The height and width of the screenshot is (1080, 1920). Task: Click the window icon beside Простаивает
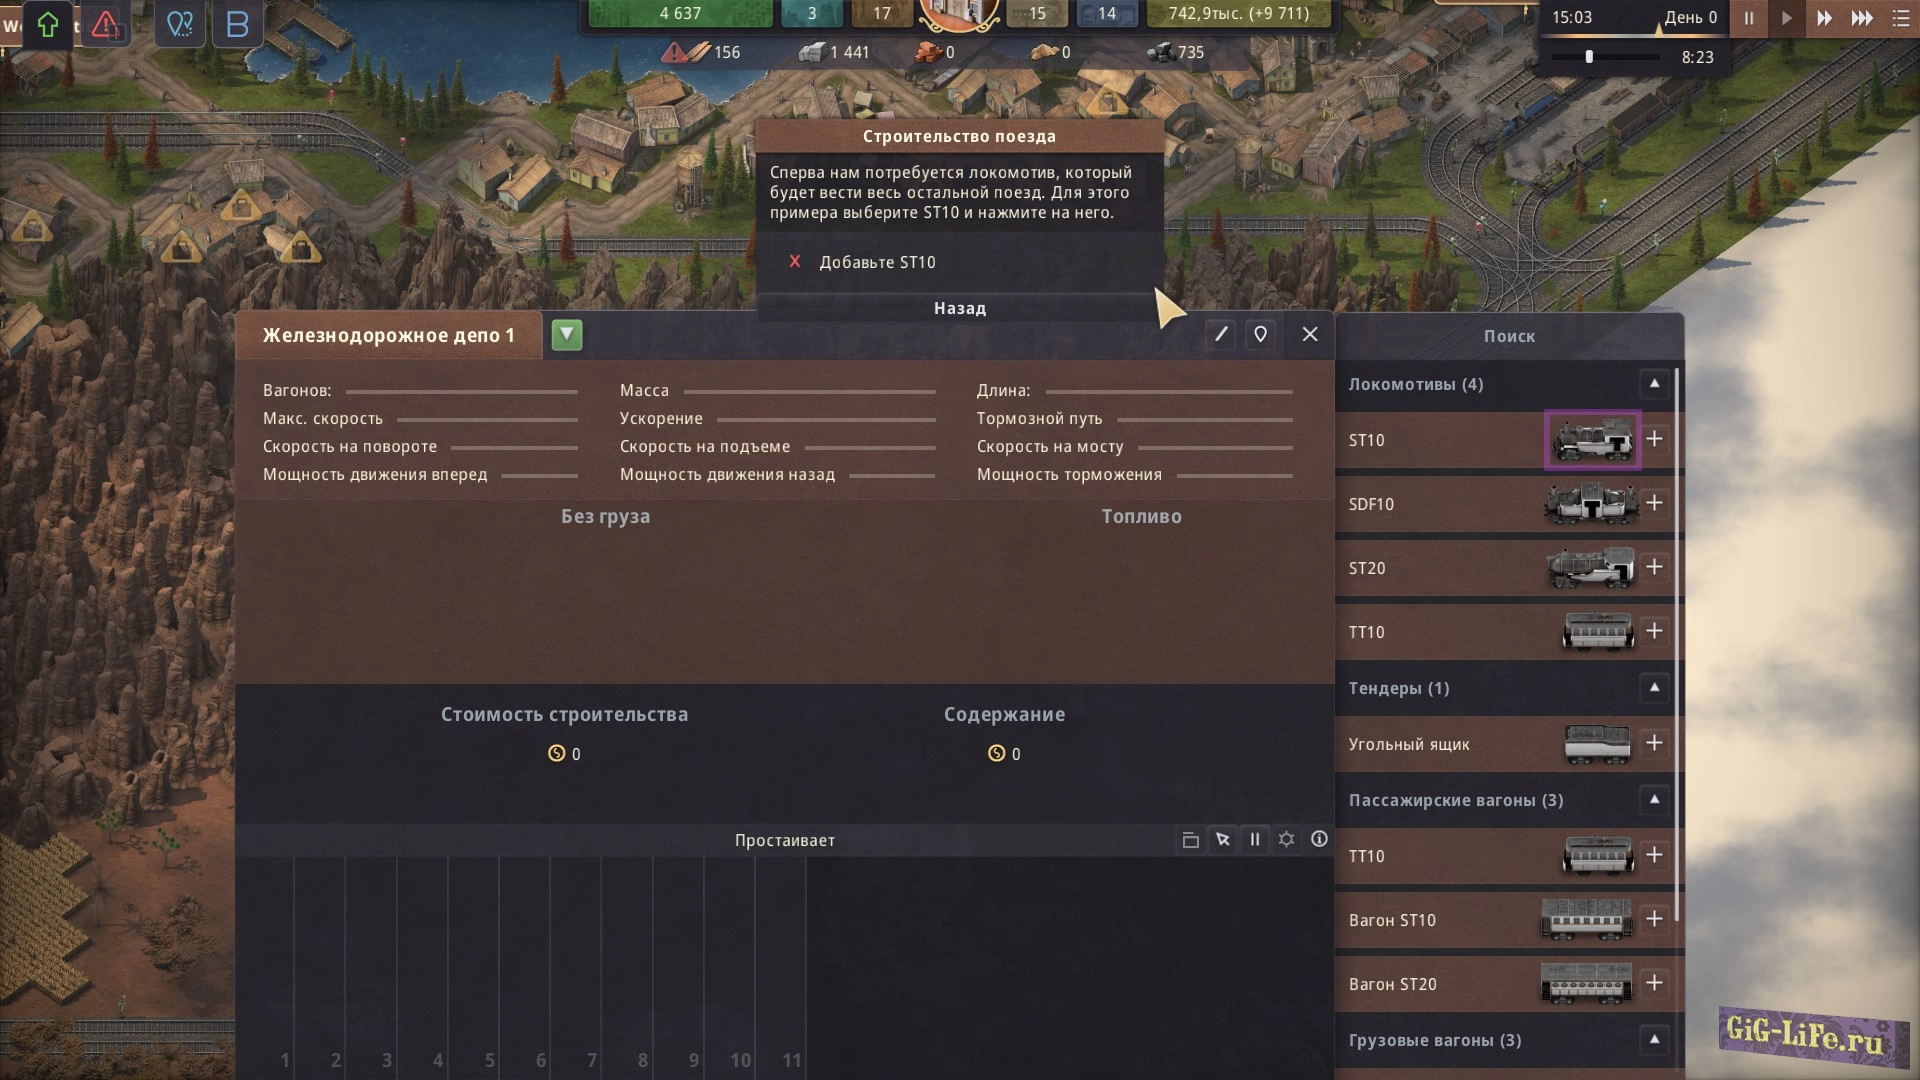tap(1190, 840)
